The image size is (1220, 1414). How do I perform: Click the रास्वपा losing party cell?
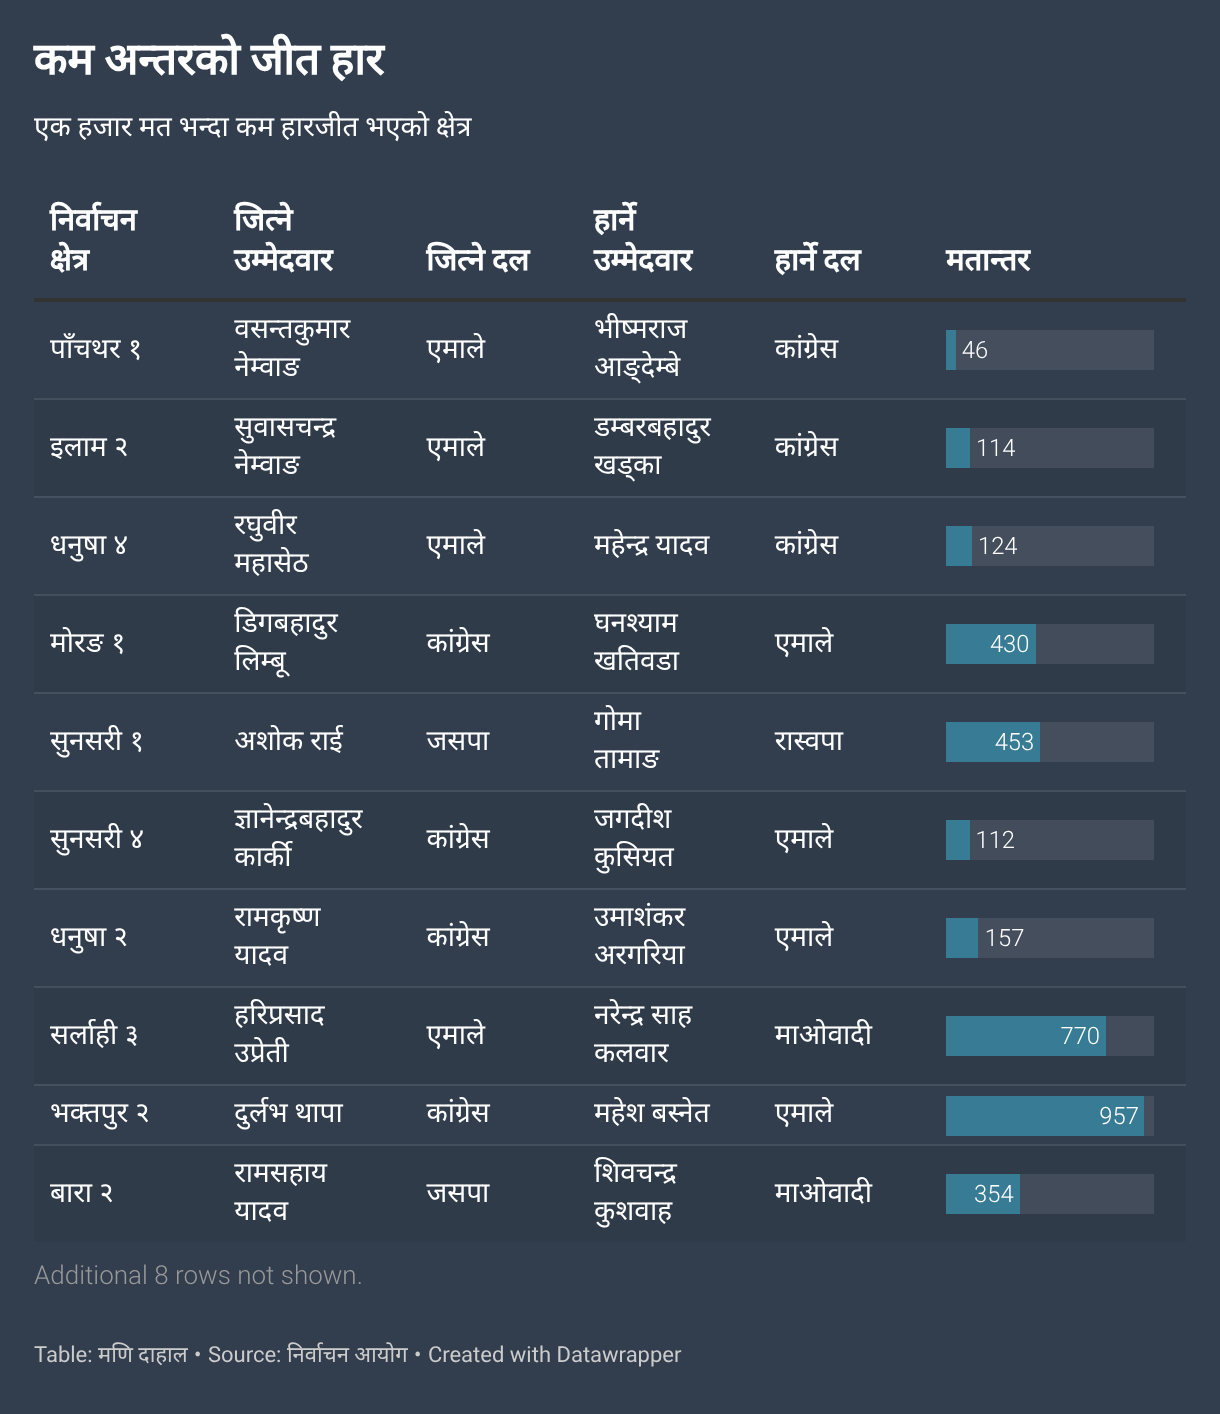tap(808, 741)
